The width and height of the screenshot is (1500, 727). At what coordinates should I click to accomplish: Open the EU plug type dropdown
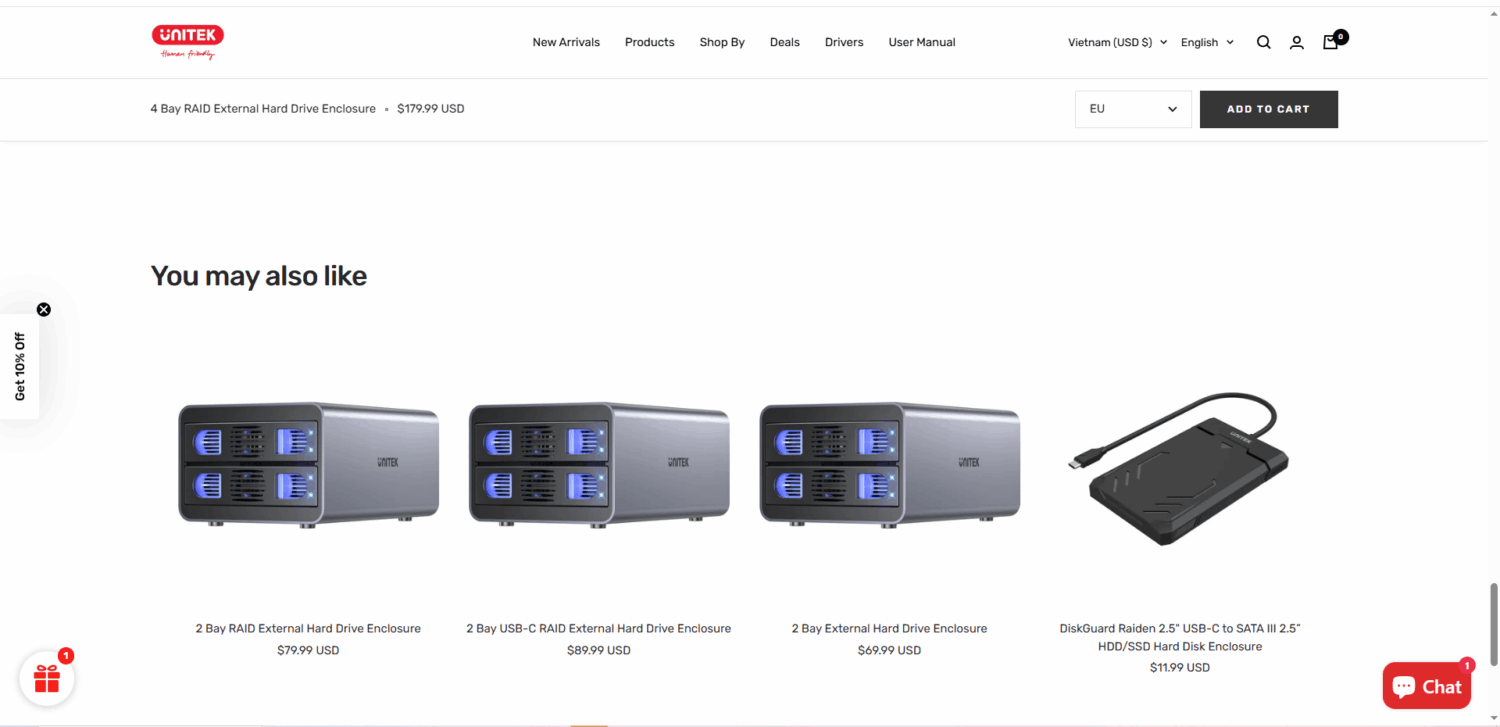click(x=1133, y=109)
